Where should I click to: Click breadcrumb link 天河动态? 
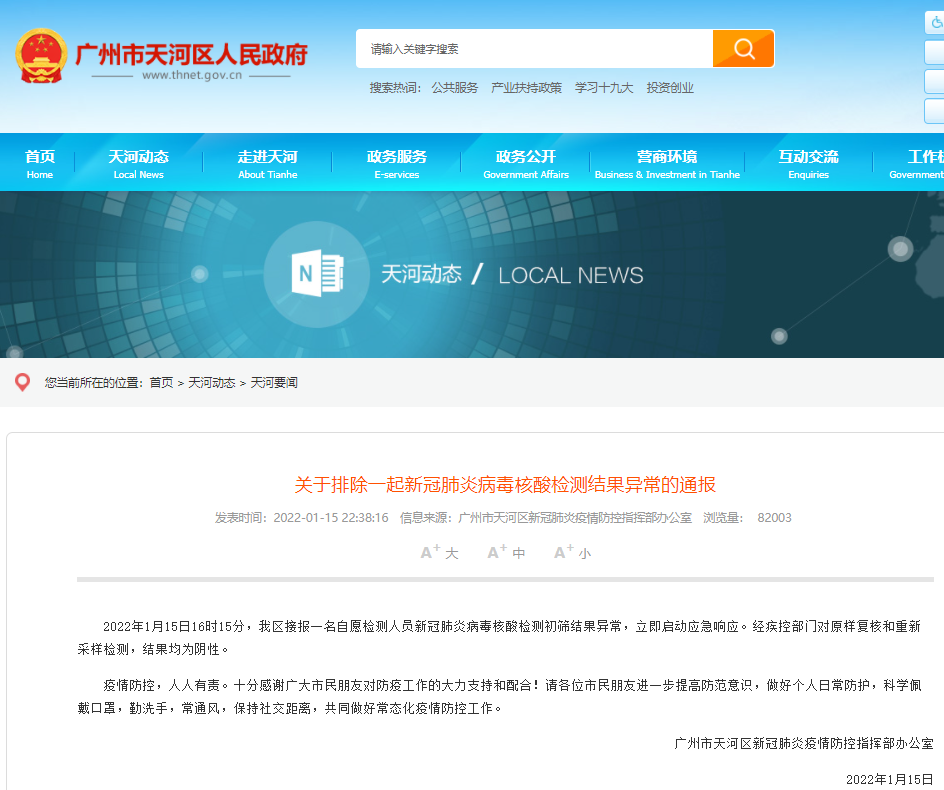(x=211, y=383)
